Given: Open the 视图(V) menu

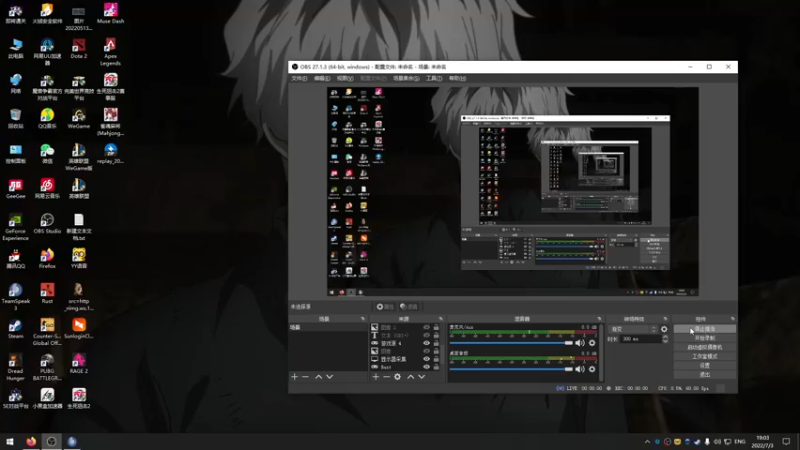Looking at the screenshot, I should coord(345,79).
